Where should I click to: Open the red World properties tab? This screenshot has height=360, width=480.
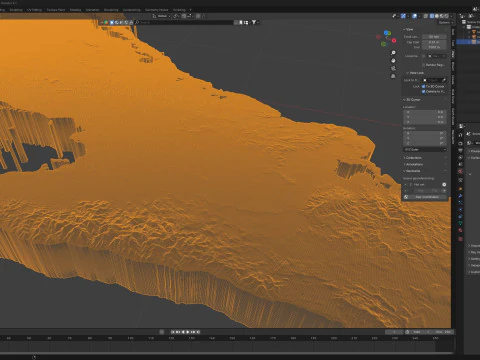[460, 171]
